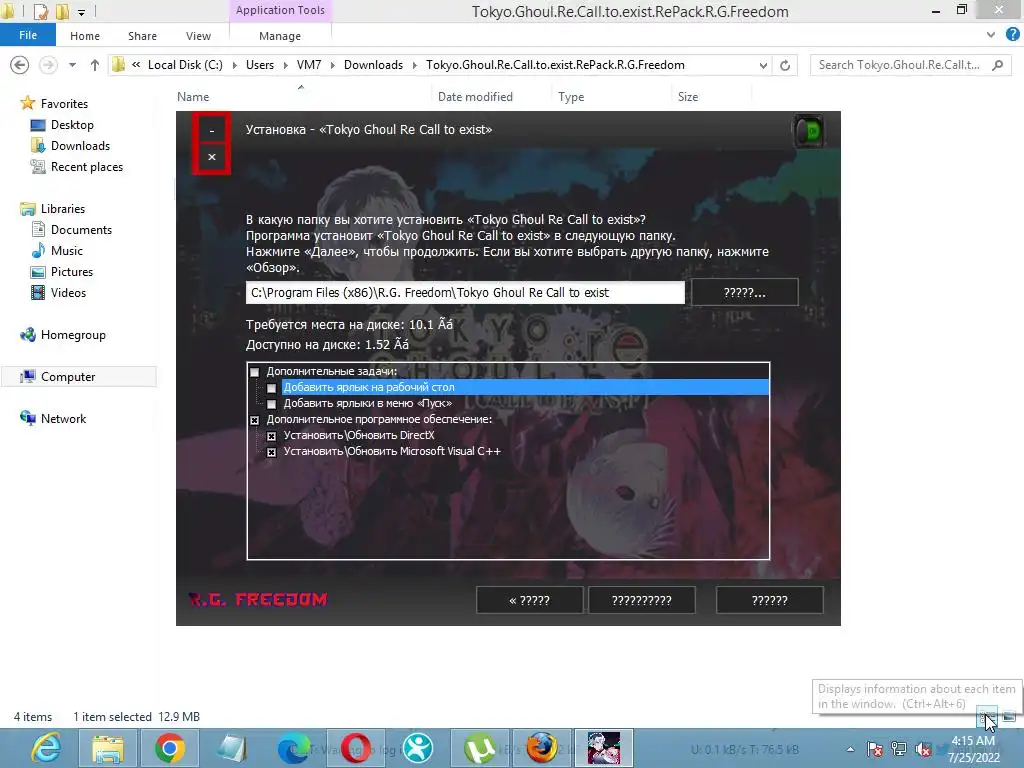The width and height of the screenshot is (1024, 768).
Task: Open the address bar history dropdown
Action: point(763,65)
